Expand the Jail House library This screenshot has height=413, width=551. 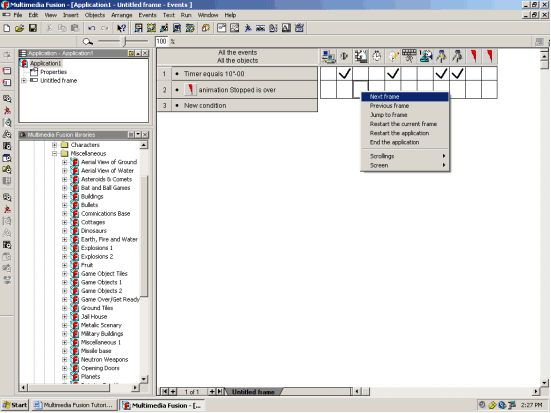[65, 317]
